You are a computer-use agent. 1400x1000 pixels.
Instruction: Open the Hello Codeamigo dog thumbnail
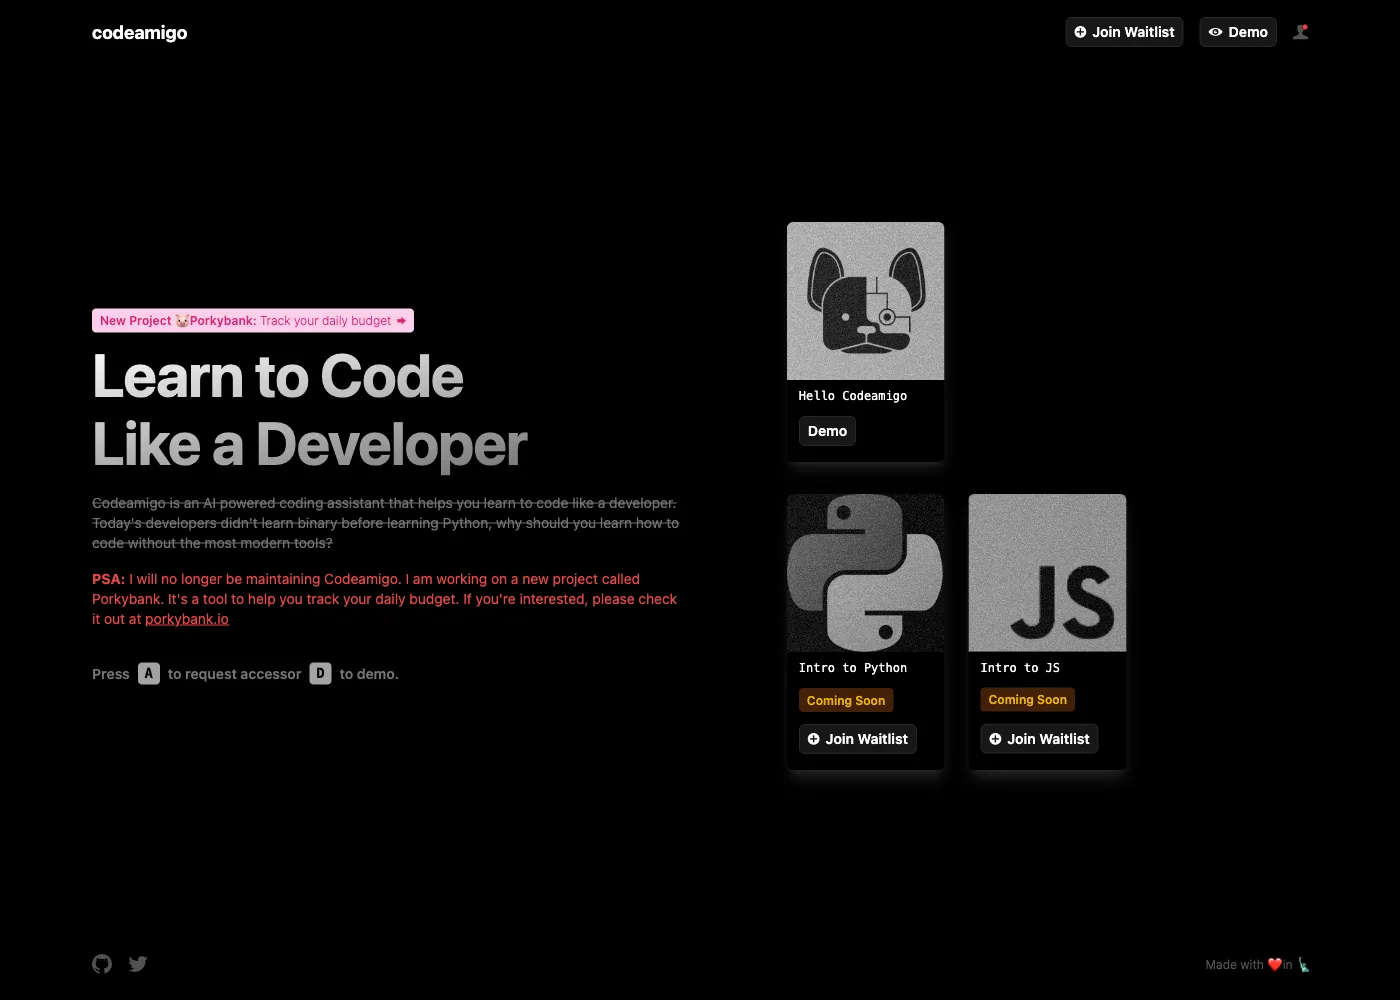[866, 301]
